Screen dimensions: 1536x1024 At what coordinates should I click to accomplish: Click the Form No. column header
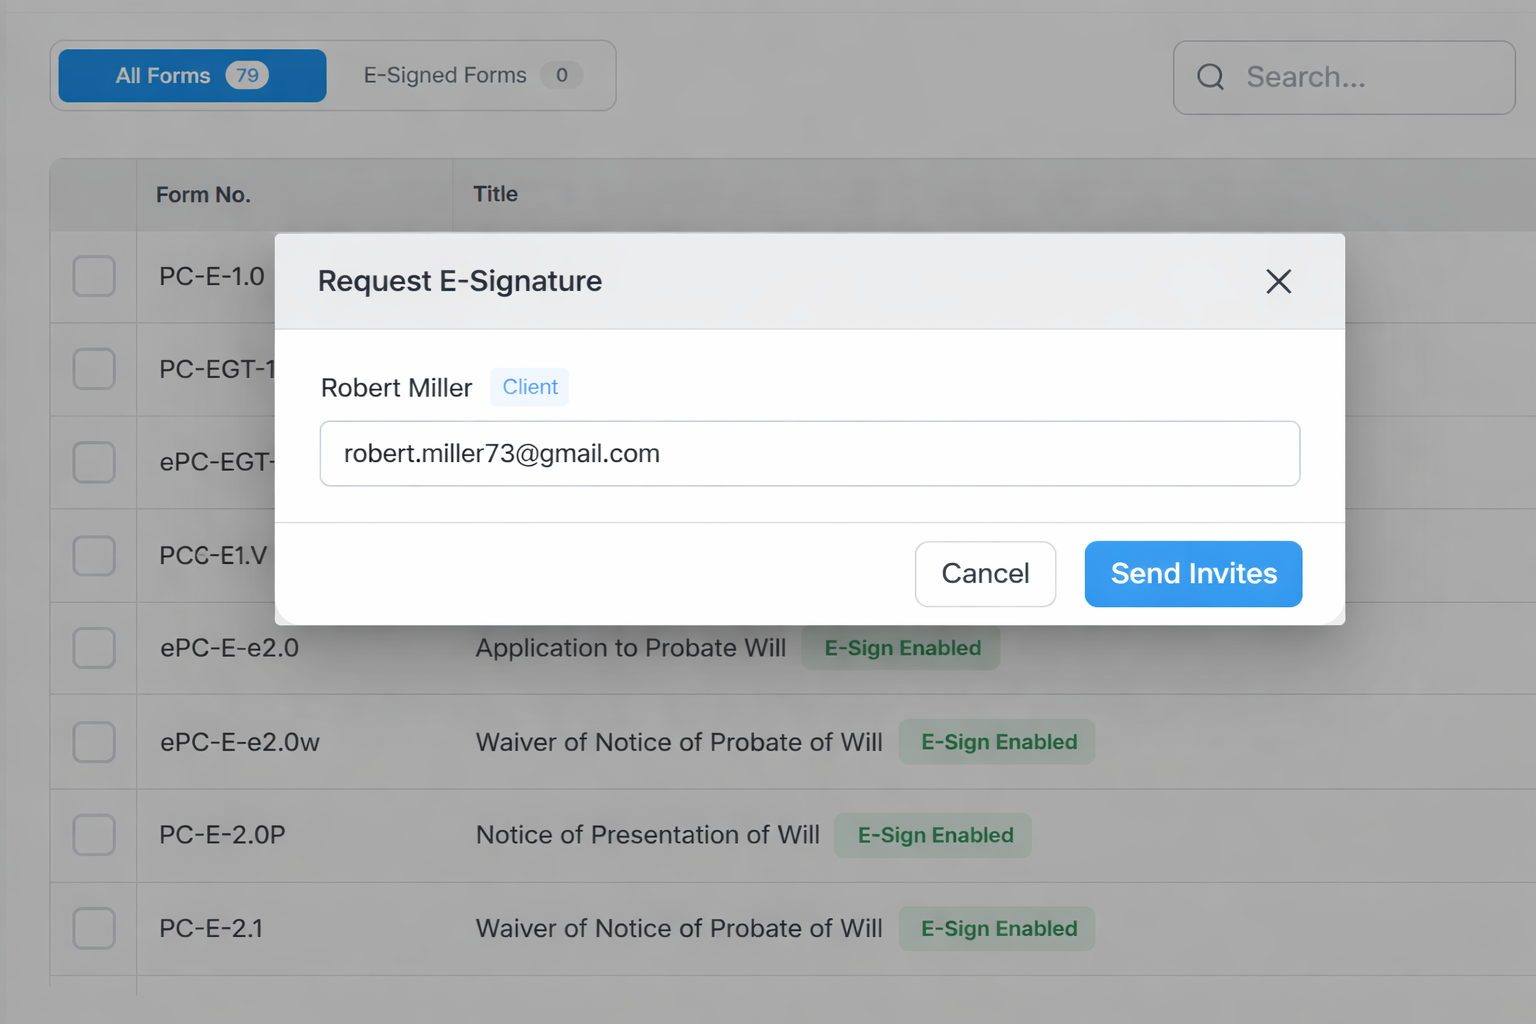coord(203,195)
